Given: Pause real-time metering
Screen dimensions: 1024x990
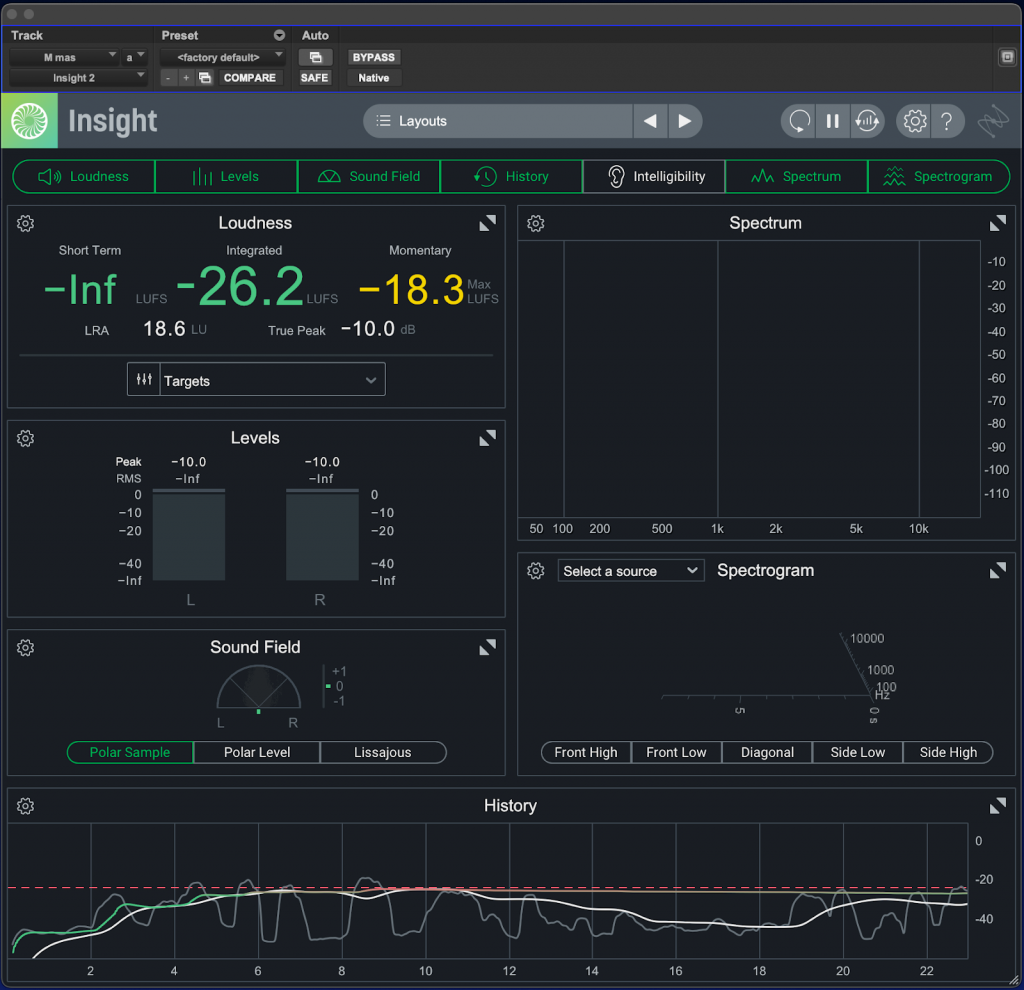Looking at the screenshot, I should pyautogui.click(x=833, y=120).
